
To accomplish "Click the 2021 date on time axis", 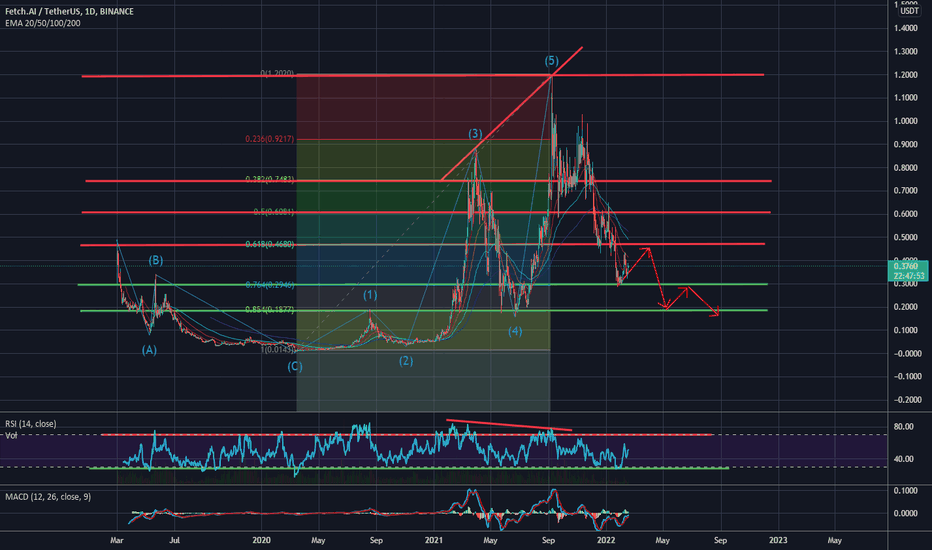I will (x=434, y=540).
